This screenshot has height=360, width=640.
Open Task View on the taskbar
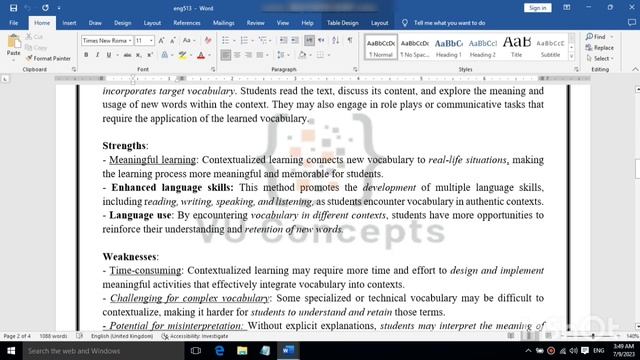196,351
